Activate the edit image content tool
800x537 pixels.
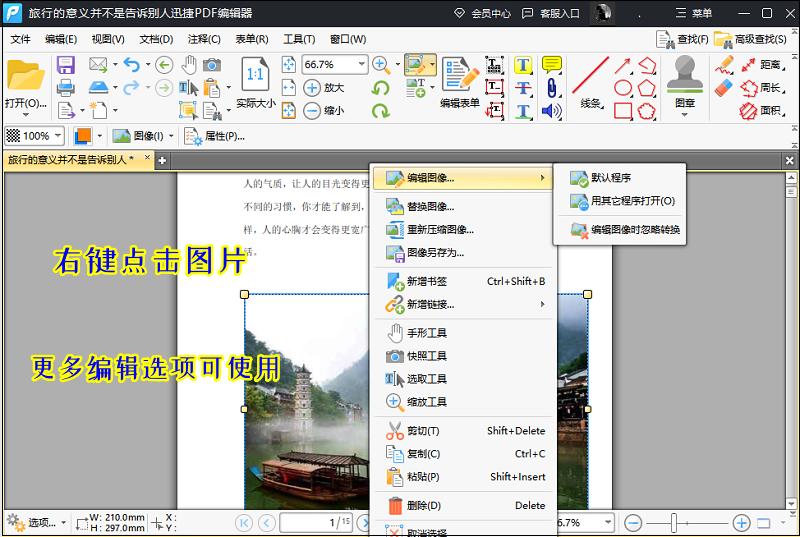coord(416,65)
